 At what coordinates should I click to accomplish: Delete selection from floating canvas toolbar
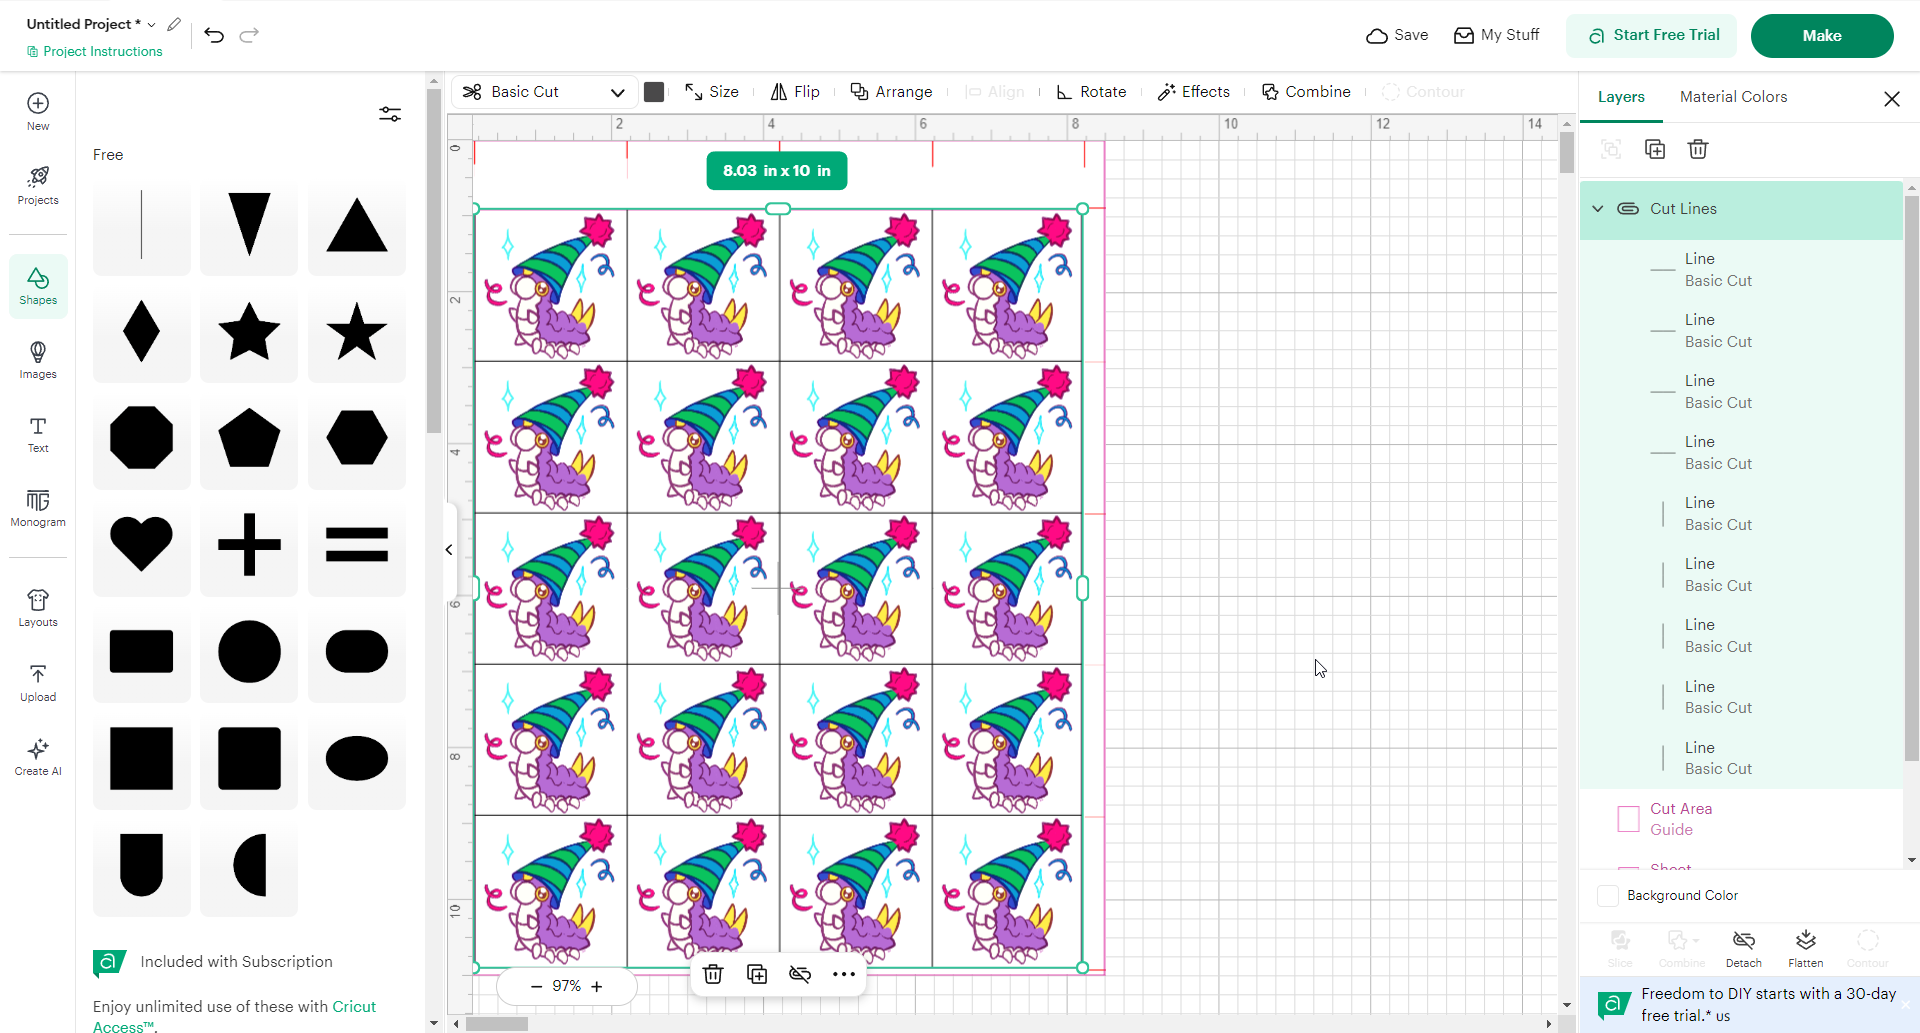click(713, 974)
